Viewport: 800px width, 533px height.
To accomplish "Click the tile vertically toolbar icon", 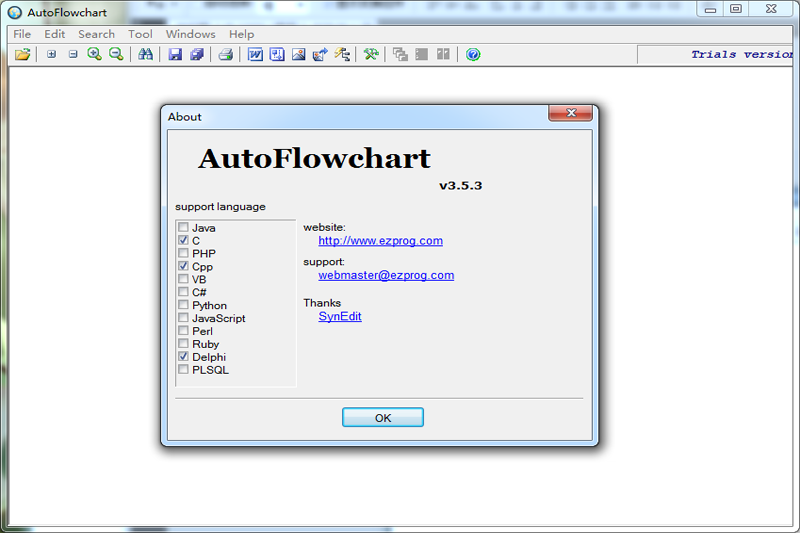I will (443, 54).
